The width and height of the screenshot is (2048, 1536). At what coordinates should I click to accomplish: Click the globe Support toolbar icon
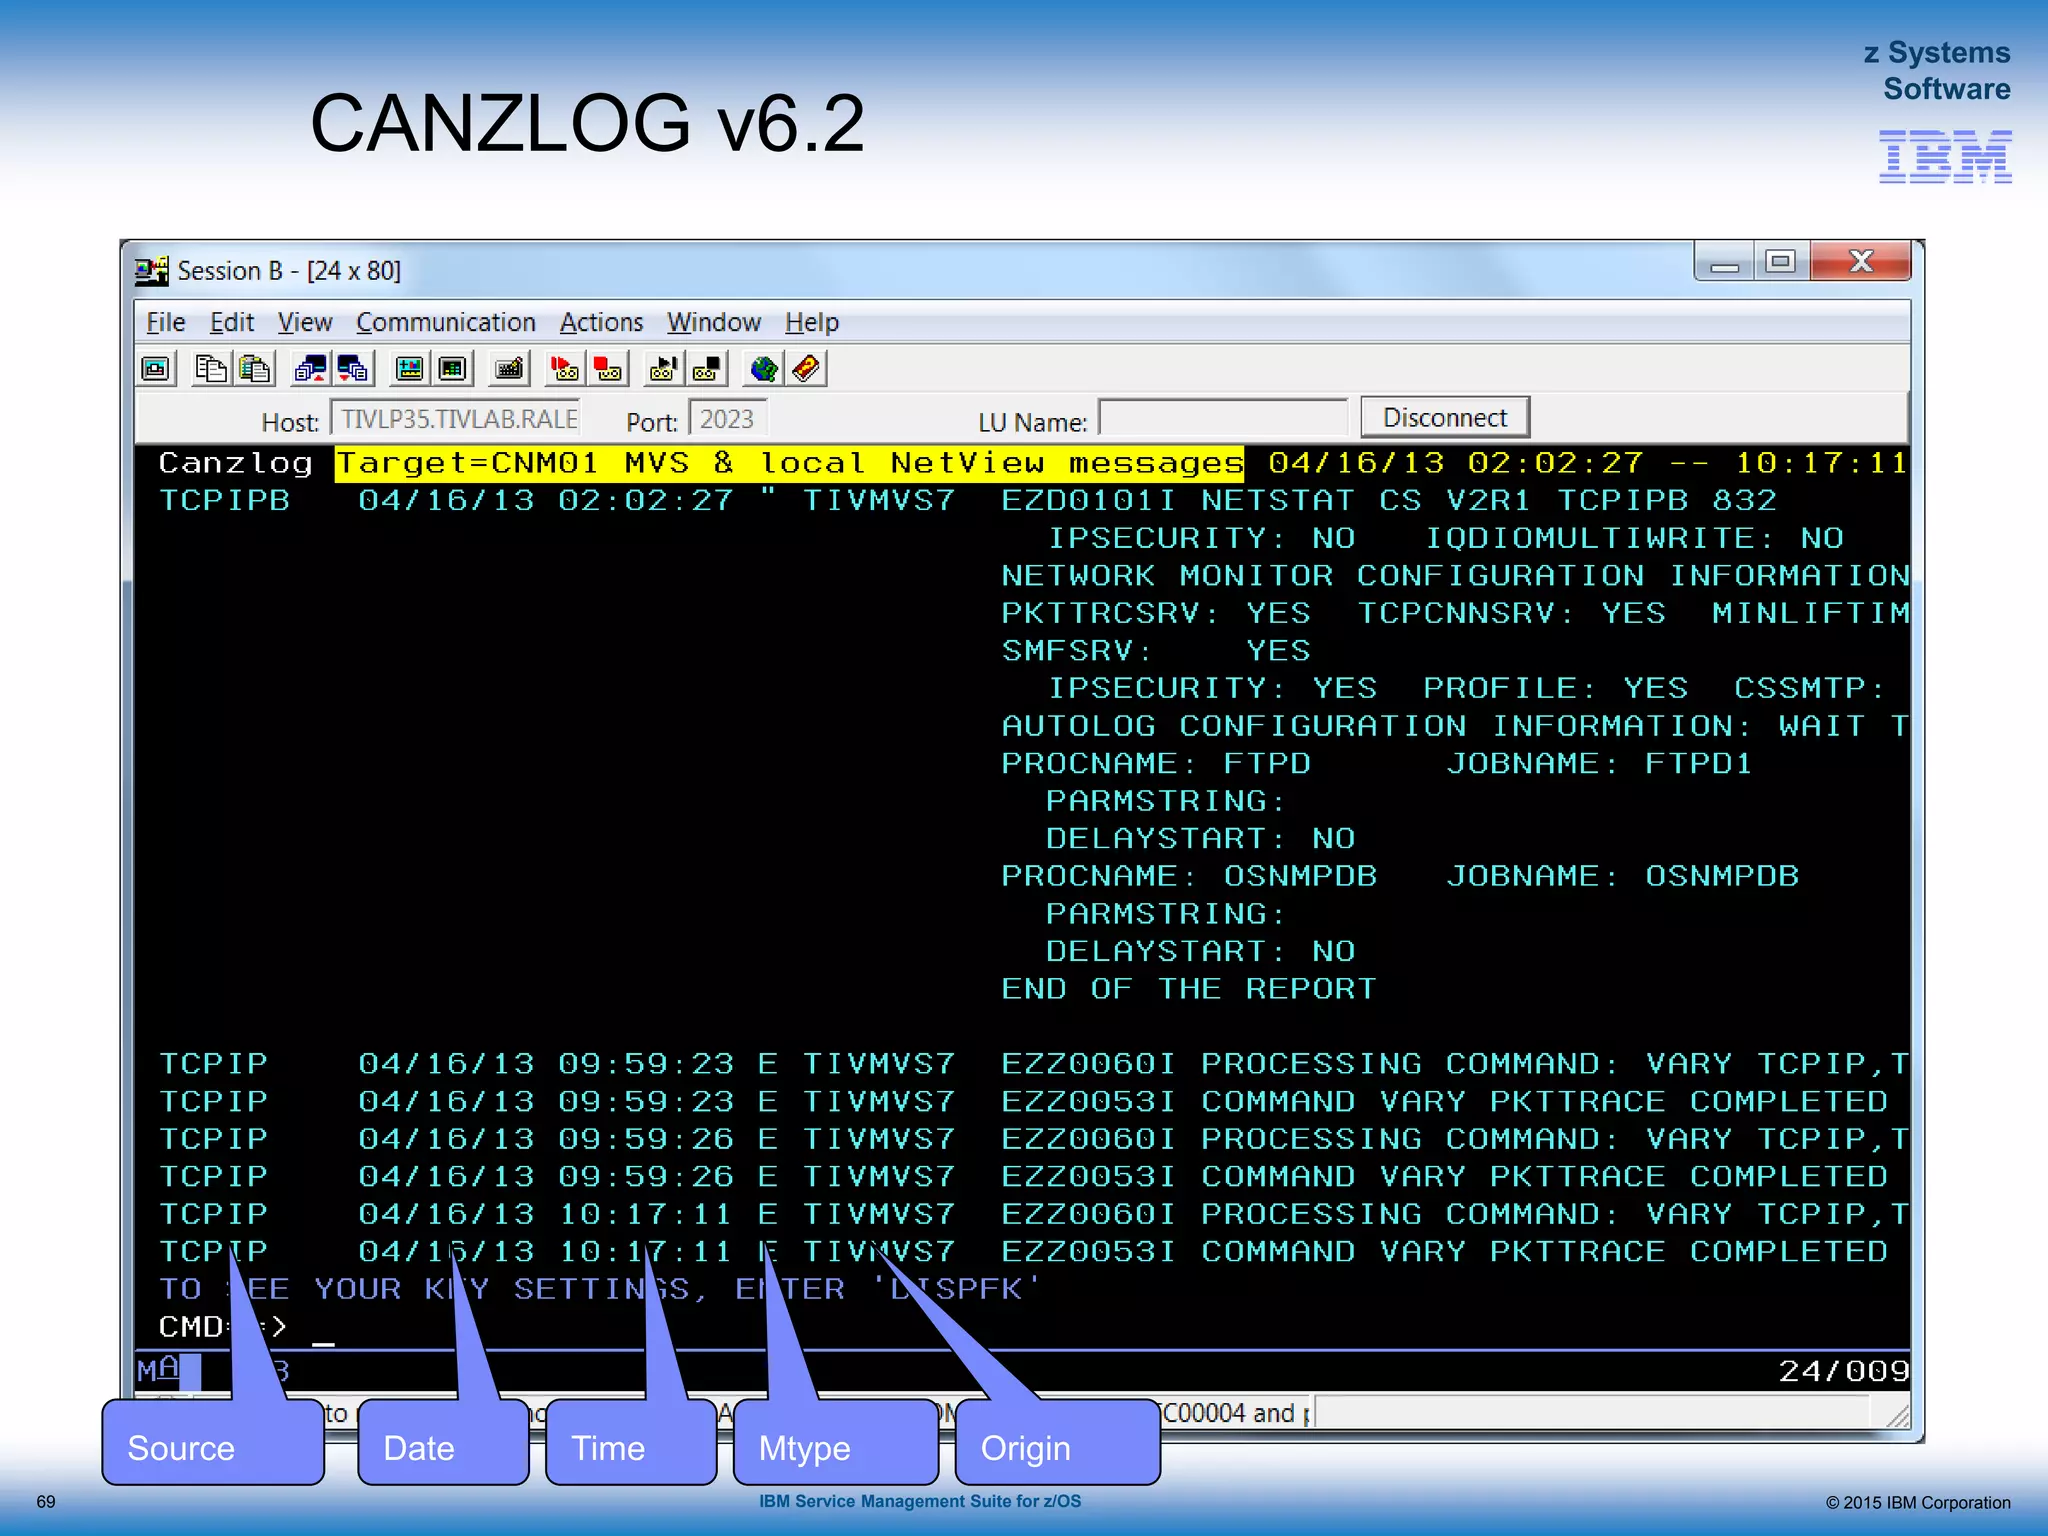pyautogui.click(x=763, y=369)
